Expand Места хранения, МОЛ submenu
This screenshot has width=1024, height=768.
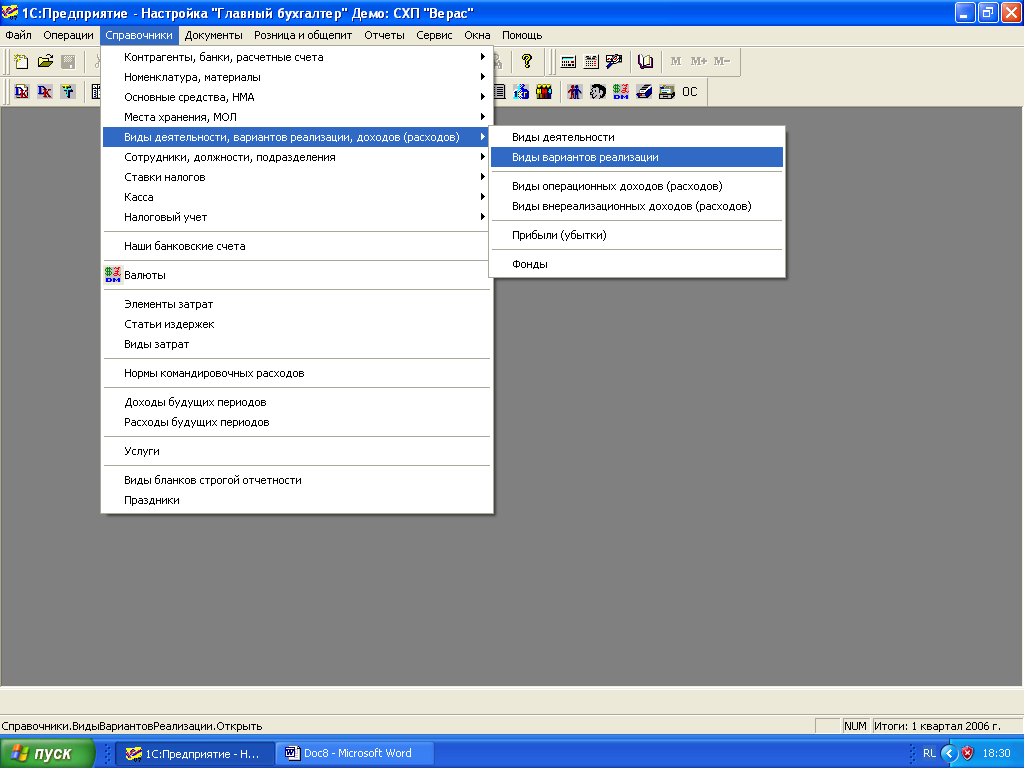point(296,118)
